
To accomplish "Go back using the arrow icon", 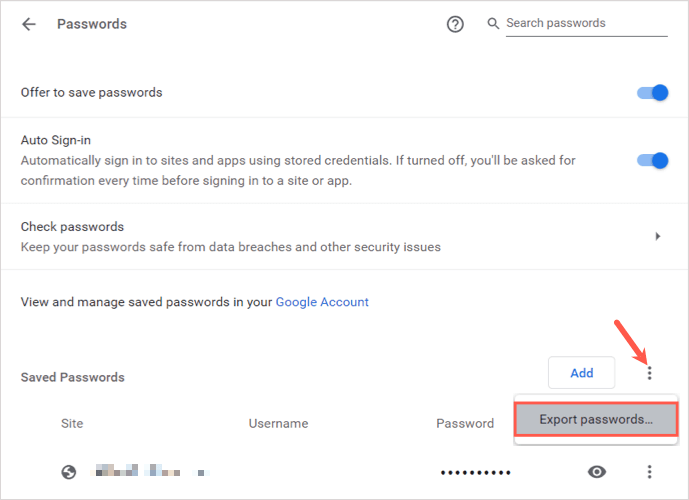I will 29,24.
